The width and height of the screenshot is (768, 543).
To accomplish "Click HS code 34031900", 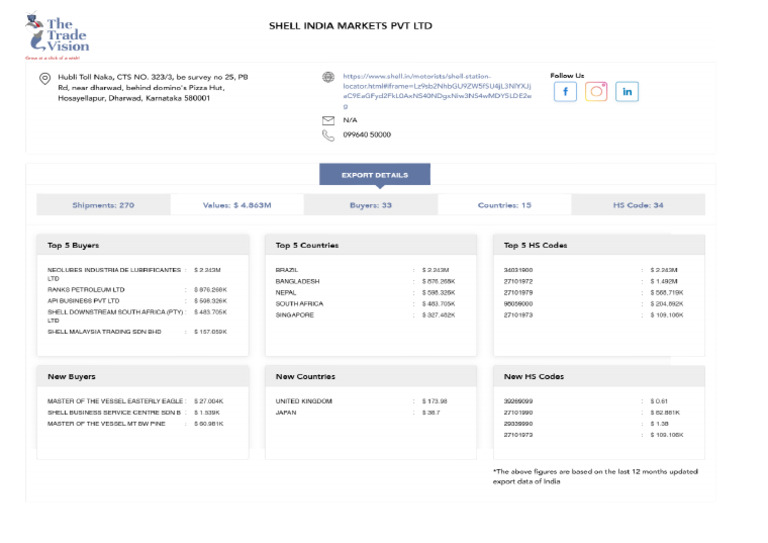I will click(x=518, y=270).
